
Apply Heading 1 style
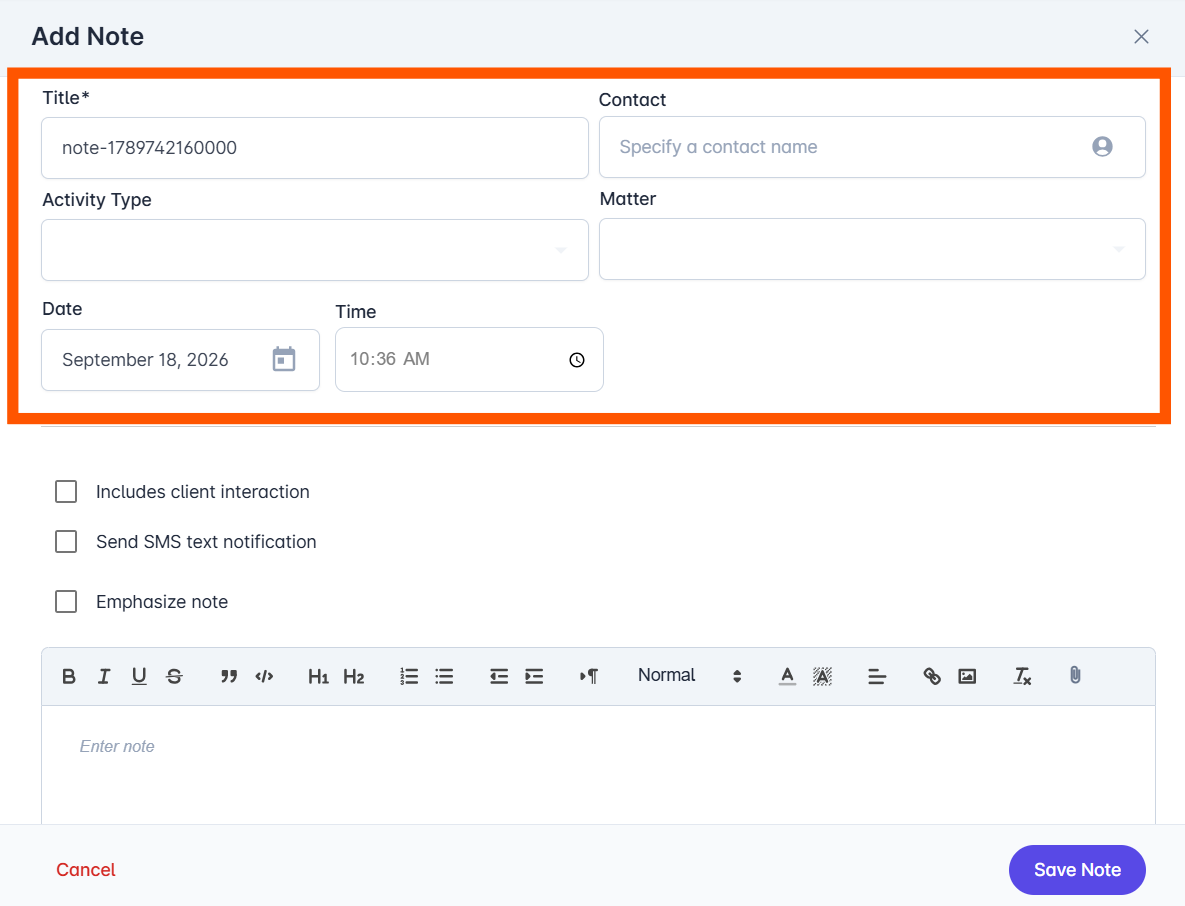click(318, 676)
